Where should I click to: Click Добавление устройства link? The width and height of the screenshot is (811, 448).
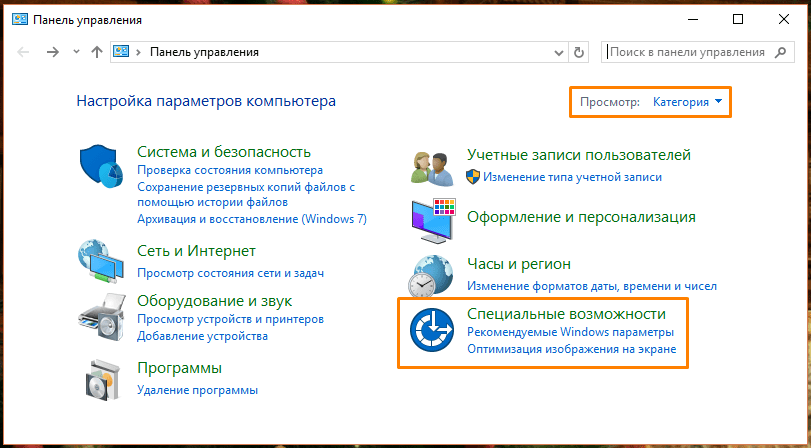(202, 336)
